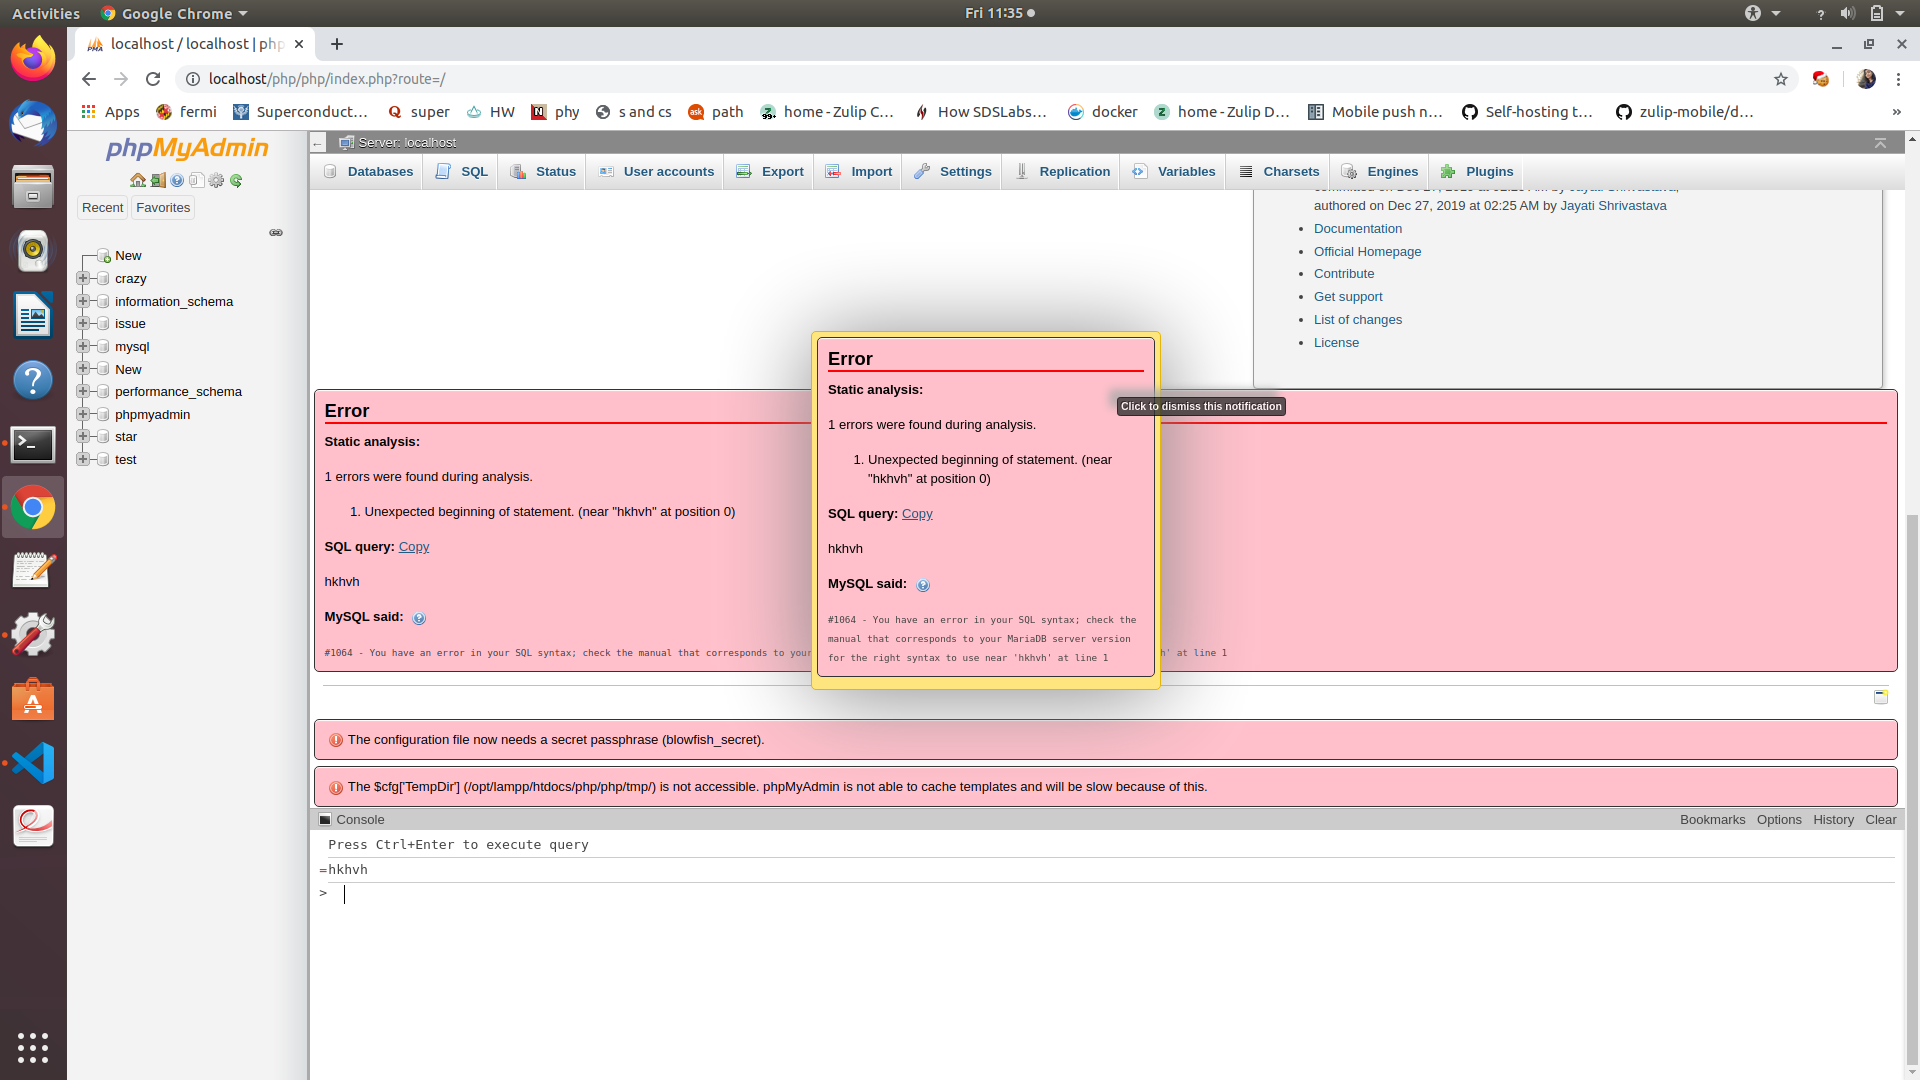Reload navigation panel green arrow icon
Viewport: 1920px width, 1080px height.
click(x=236, y=181)
